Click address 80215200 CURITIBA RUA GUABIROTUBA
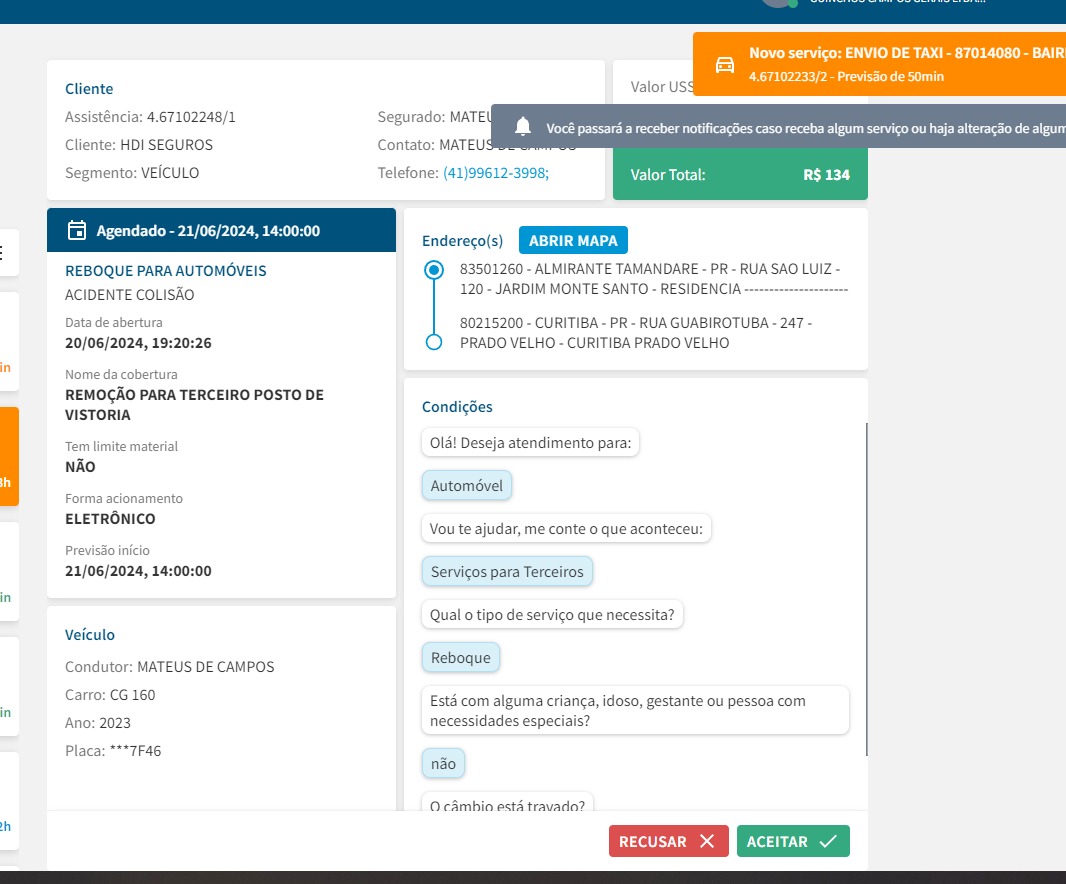1066x884 pixels. click(x=636, y=333)
